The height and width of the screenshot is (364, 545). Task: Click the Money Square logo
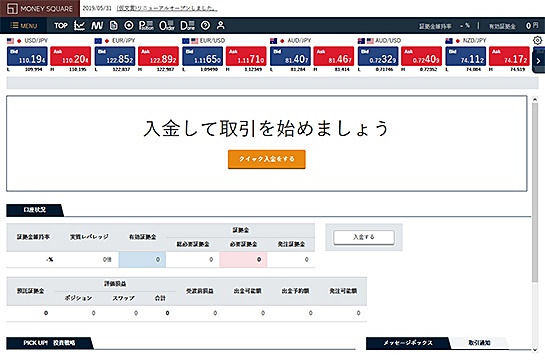coord(40,8)
